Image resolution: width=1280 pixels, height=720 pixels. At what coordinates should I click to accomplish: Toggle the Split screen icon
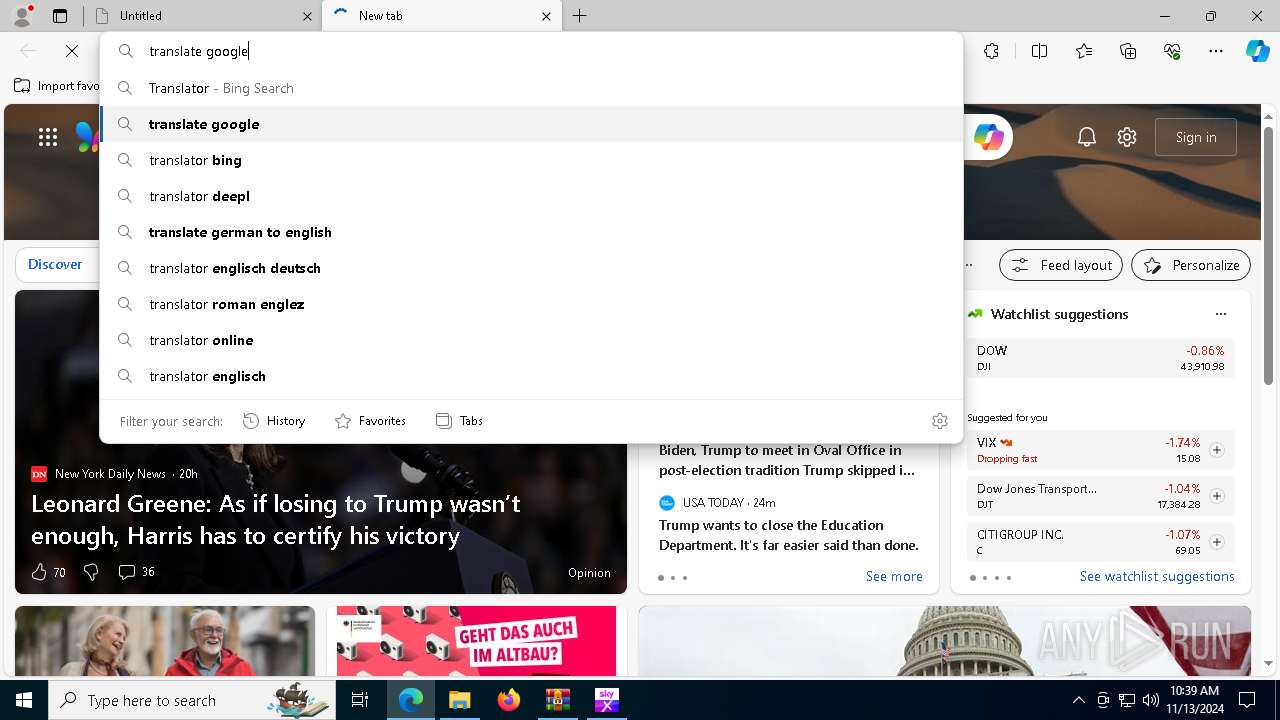1039,51
